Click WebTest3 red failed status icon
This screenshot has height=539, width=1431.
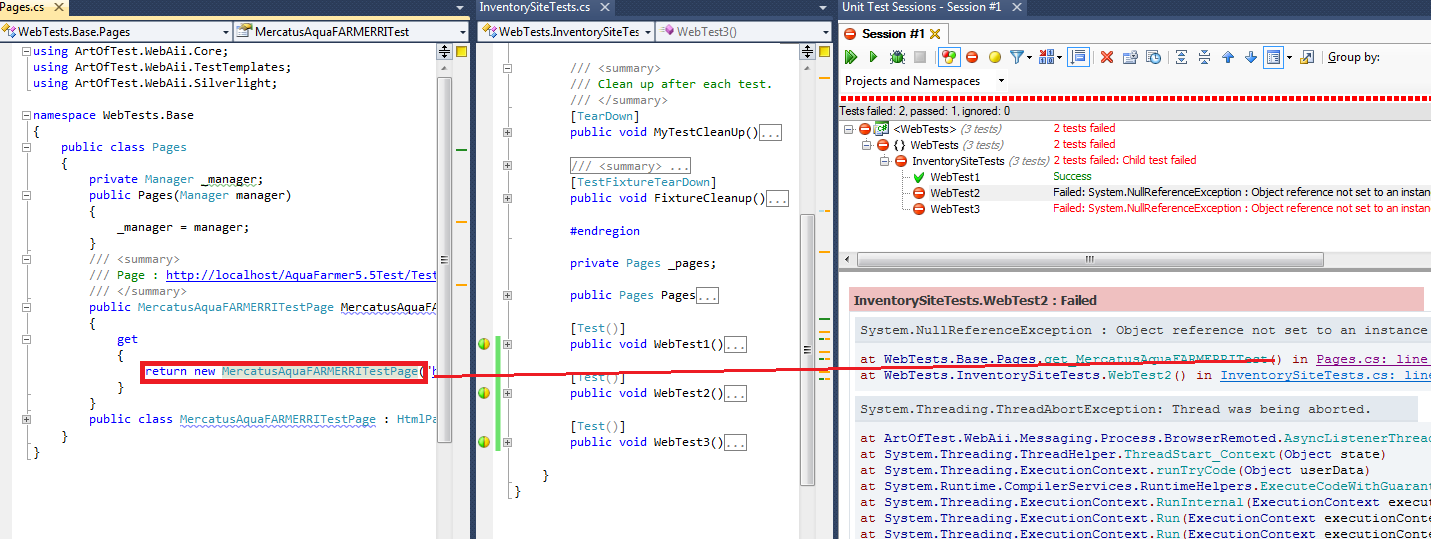pyautogui.click(x=919, y=209)
